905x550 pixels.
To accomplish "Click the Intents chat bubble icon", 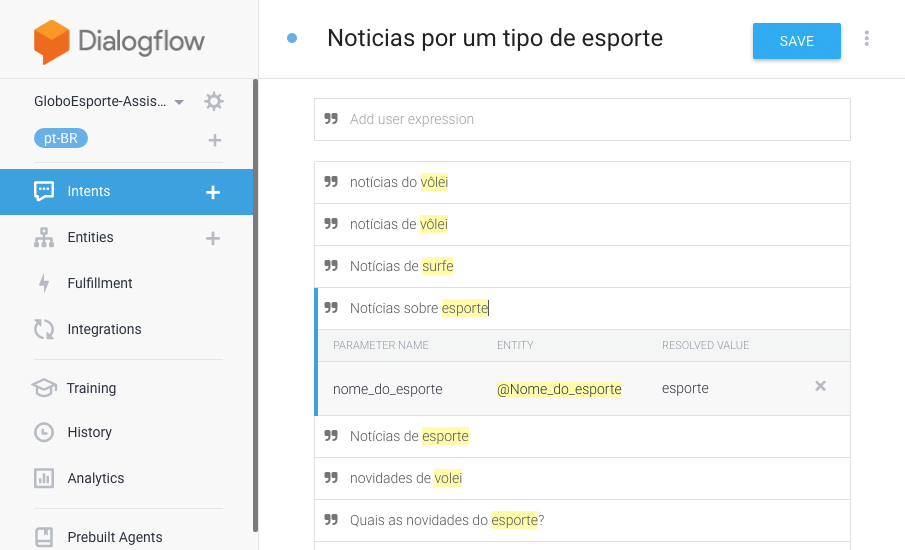I will click(44, 191).
